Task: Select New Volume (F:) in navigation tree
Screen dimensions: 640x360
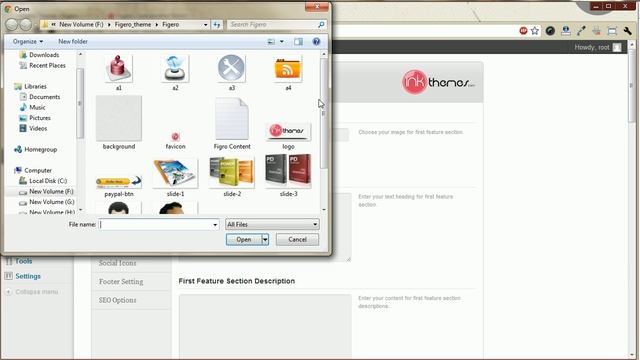Action: click(47, 191)
